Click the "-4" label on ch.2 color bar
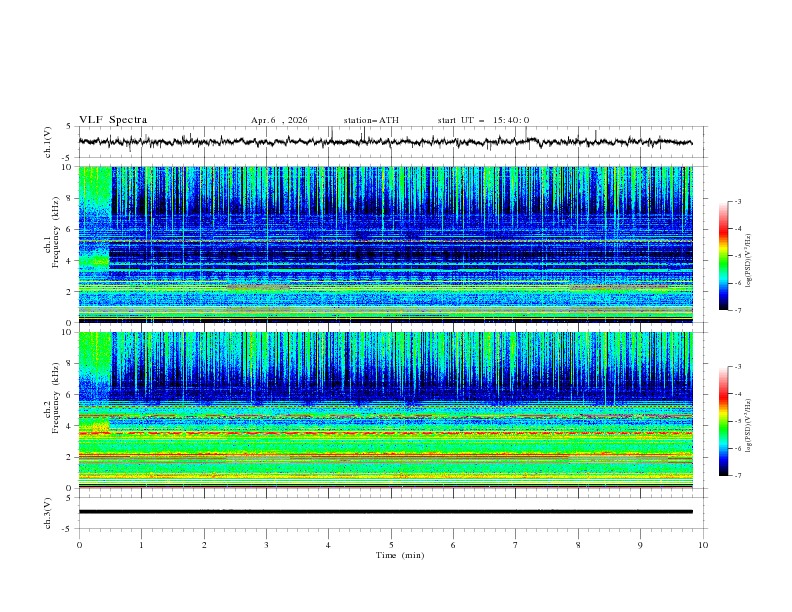 tap(738, 394)
